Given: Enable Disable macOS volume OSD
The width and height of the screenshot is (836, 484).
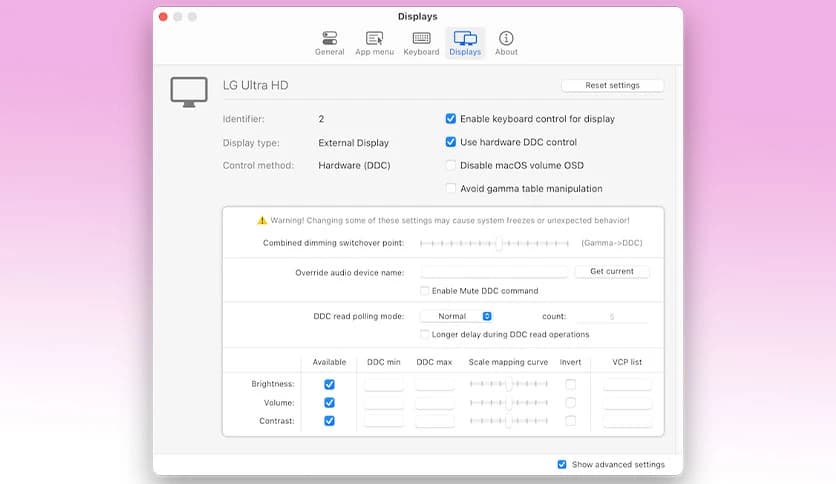Looking at the screenshot, I should tap(451, 165).
